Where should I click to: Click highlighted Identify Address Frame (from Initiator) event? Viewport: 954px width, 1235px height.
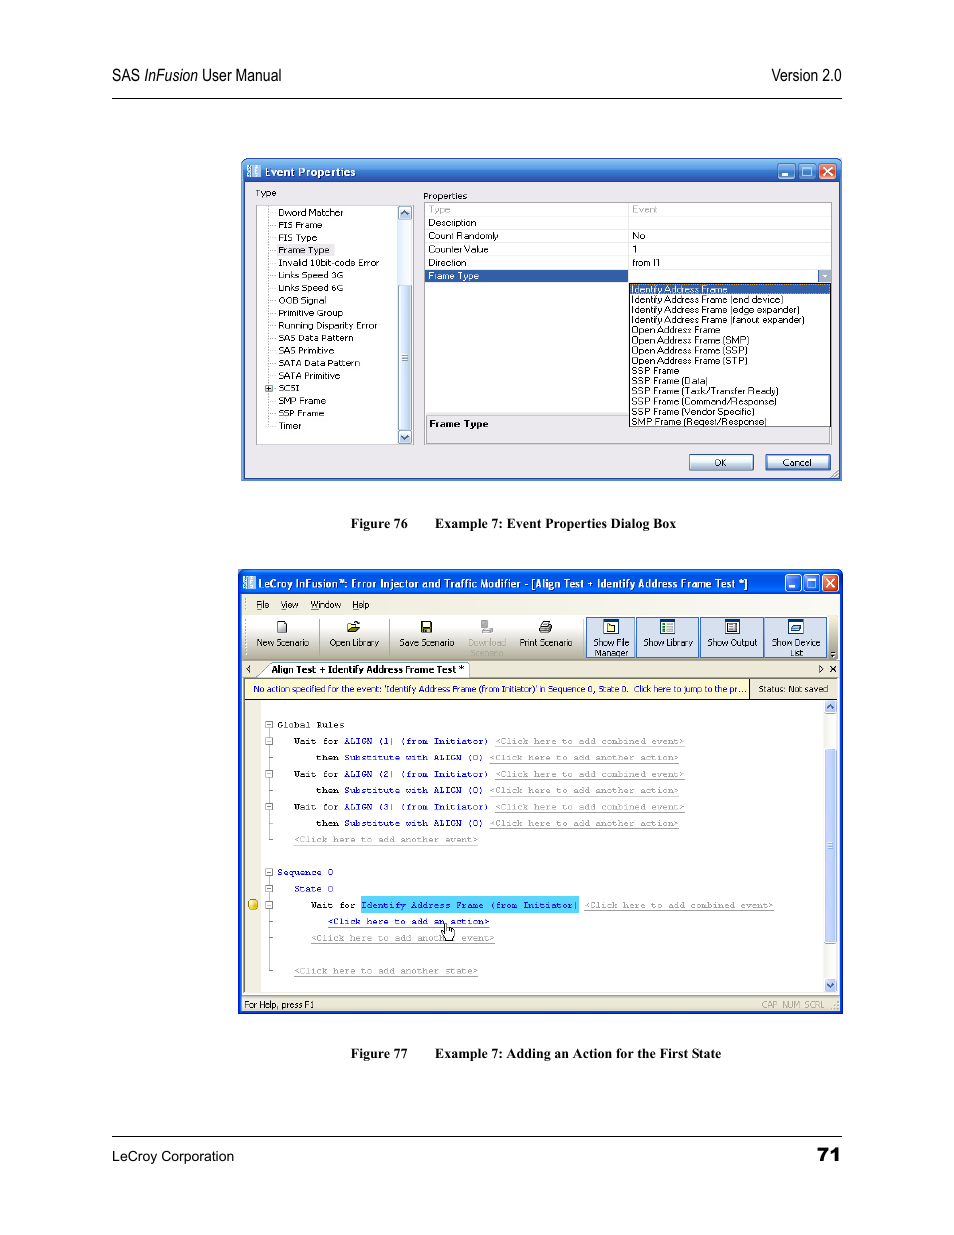click(x=469, y=905)
